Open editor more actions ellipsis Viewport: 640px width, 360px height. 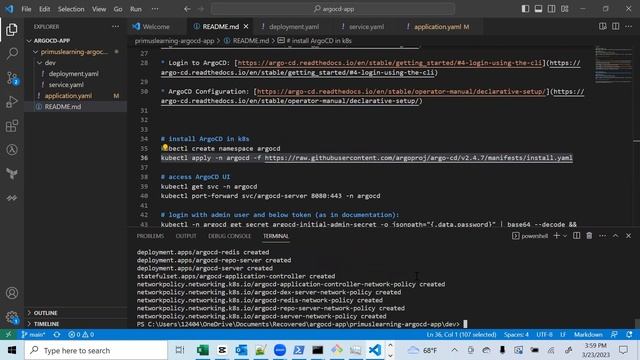pos(629,27)
